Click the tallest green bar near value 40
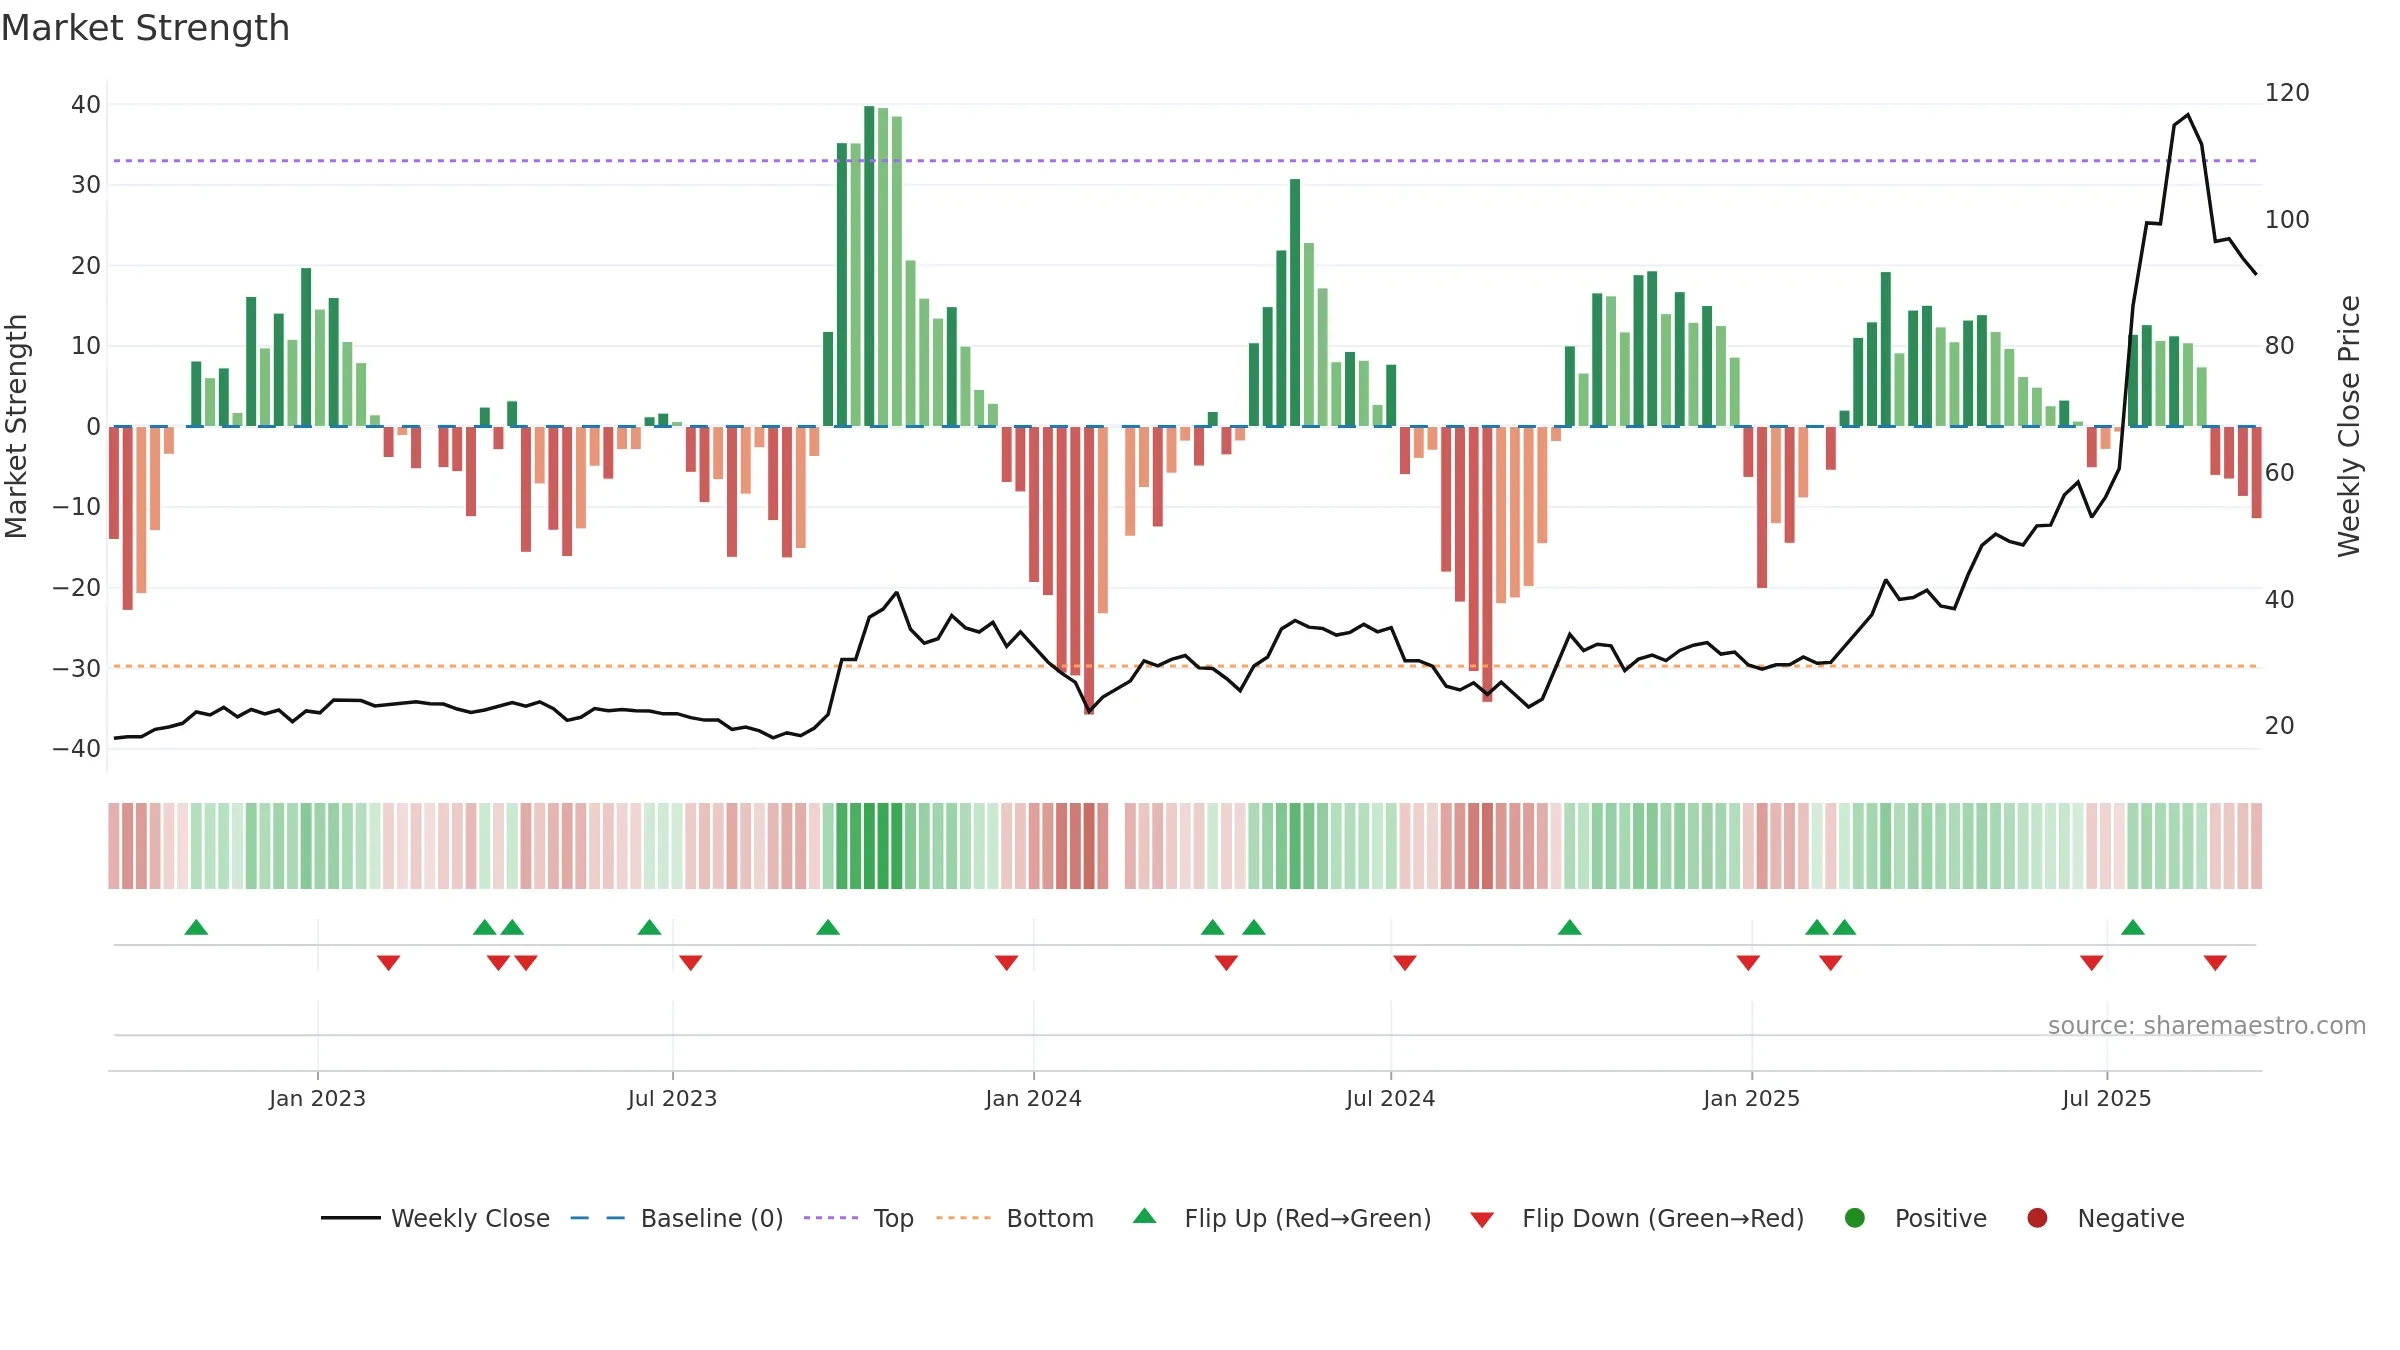The image size is (2400, 1350). pos(869,266)
